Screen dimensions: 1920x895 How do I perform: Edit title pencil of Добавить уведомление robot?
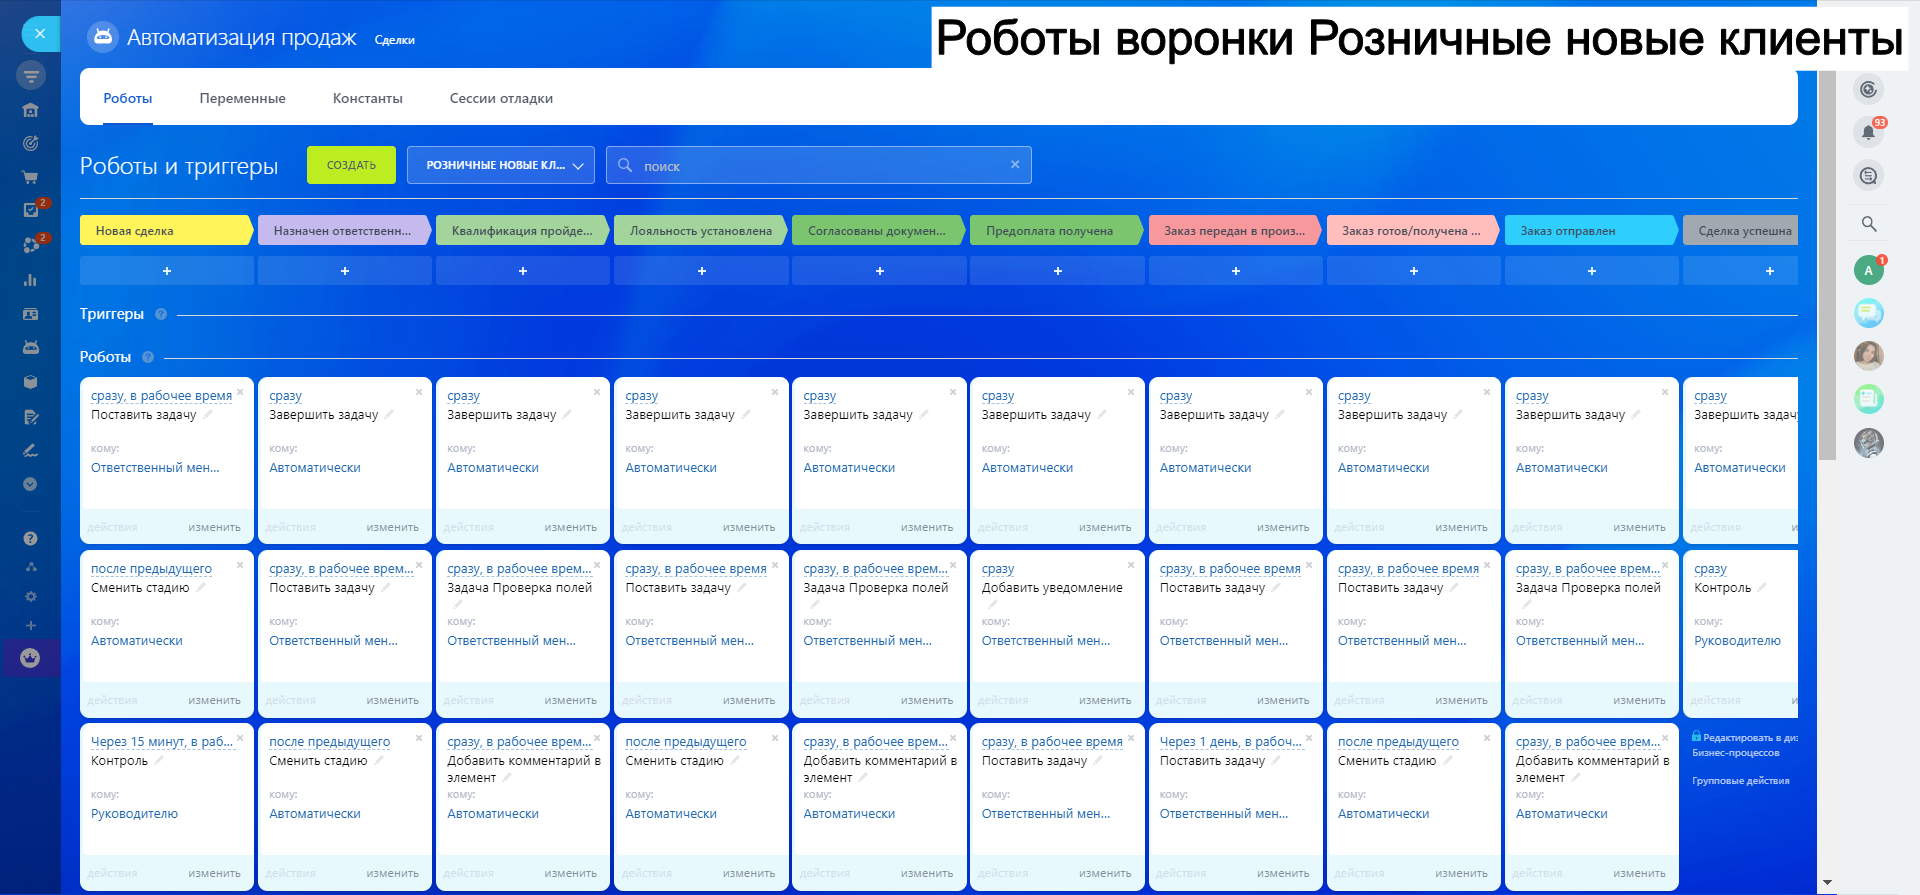click(992, 603)
